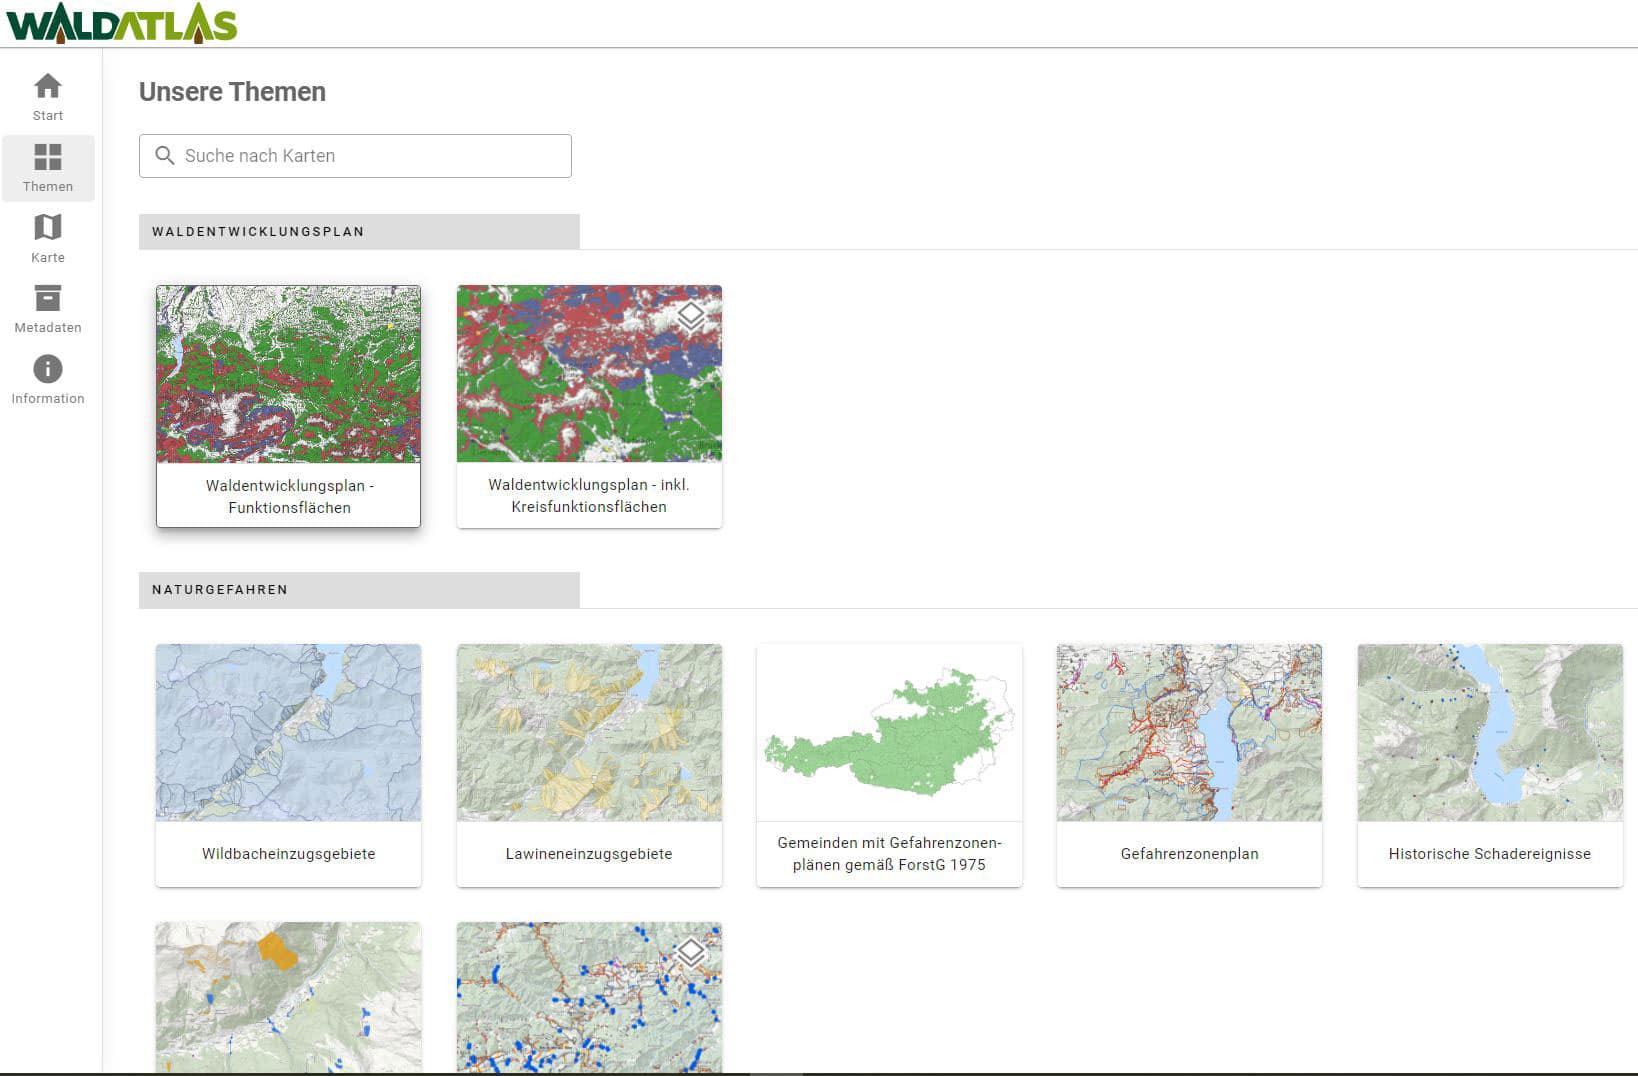The height and width of the screenshot is (1076, 1638).
Task: Open the Gefahrenzonenplan map thumbnail
Action: 1189,732
